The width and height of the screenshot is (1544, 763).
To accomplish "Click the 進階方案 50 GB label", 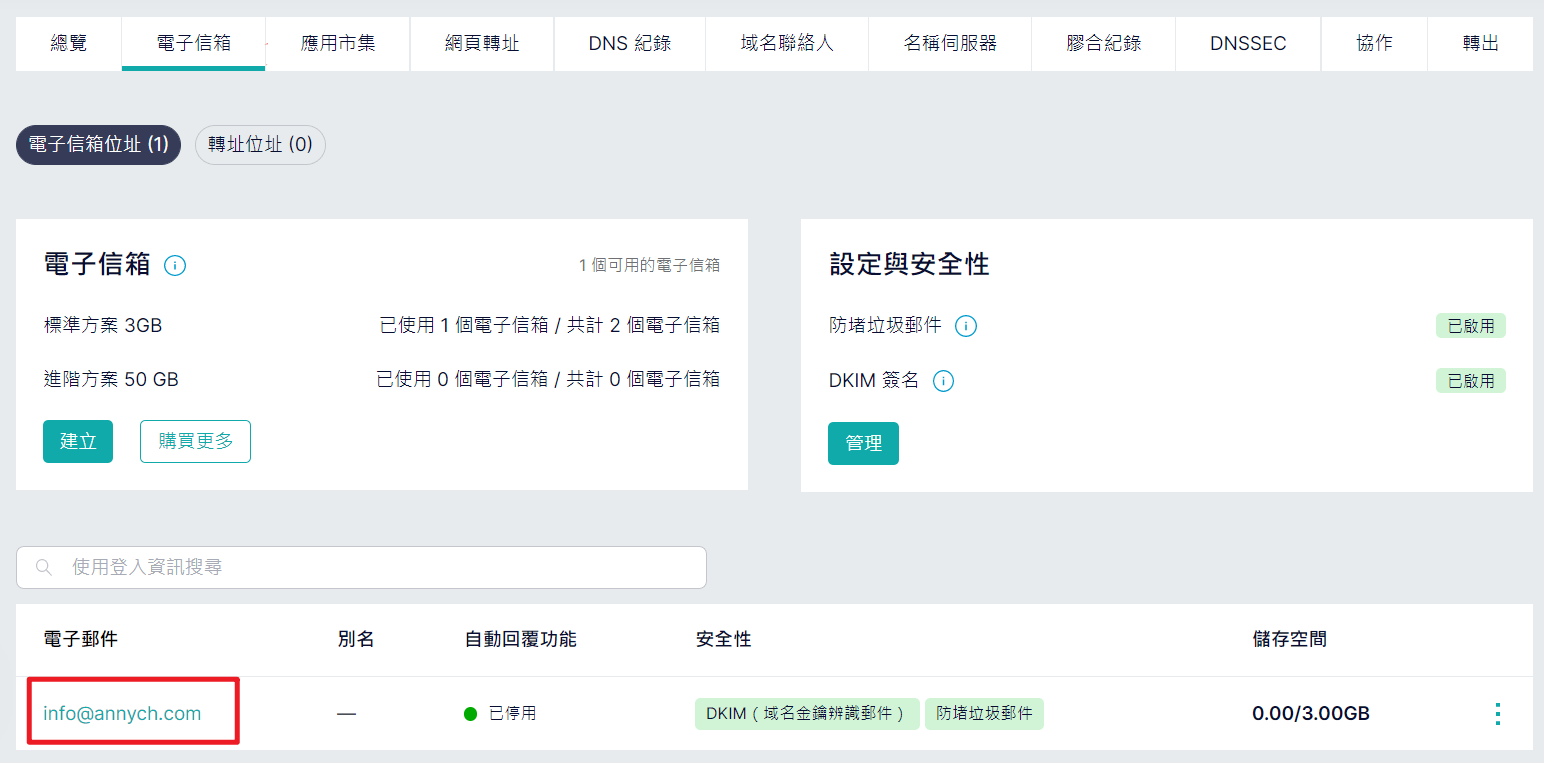I will click(x=111, y=379).
